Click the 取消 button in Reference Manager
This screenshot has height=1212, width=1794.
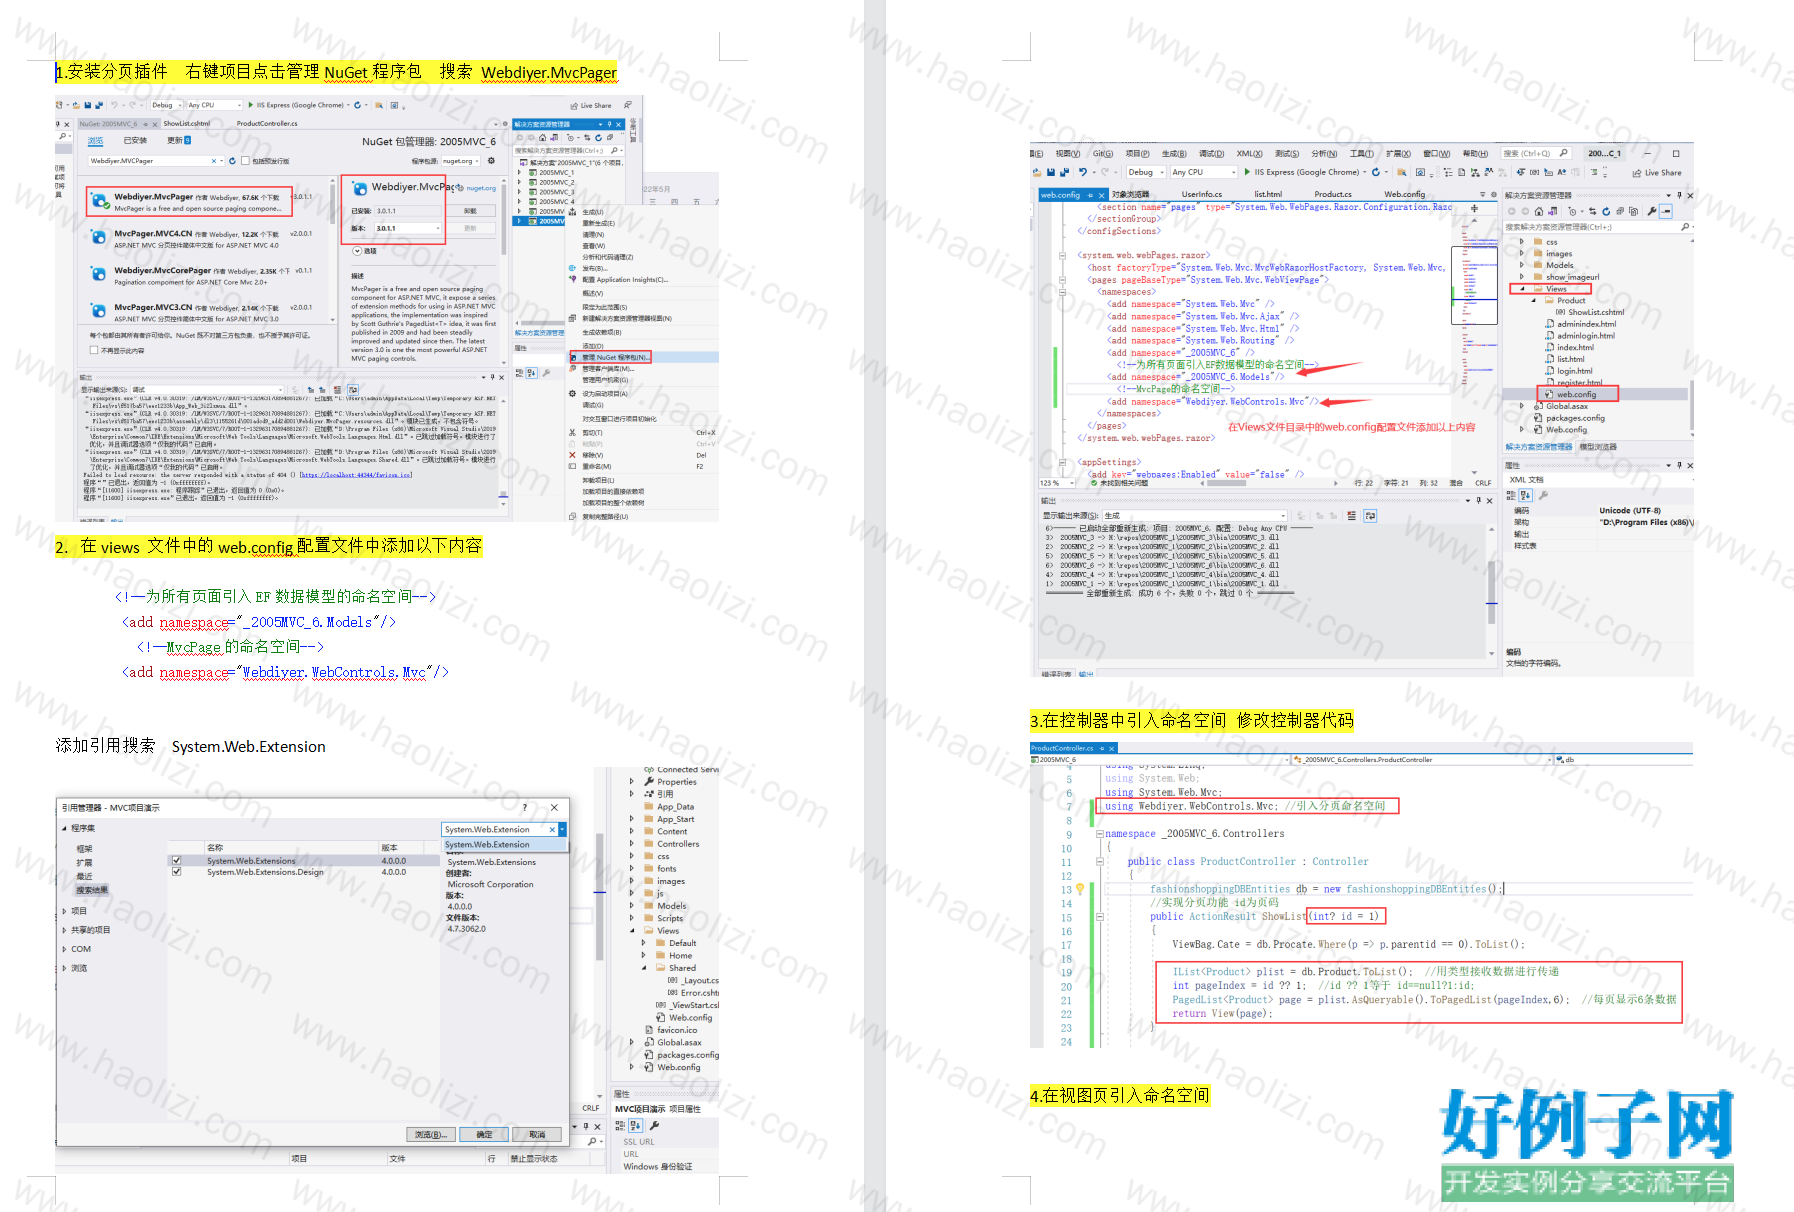[x=537, y=1134]
